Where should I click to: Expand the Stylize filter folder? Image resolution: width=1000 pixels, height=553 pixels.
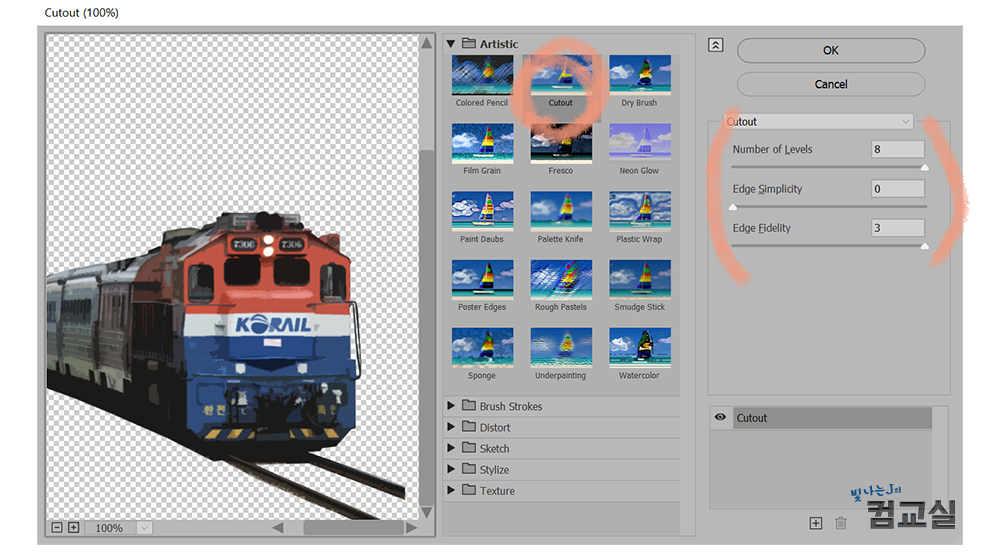tap(451, 469)
